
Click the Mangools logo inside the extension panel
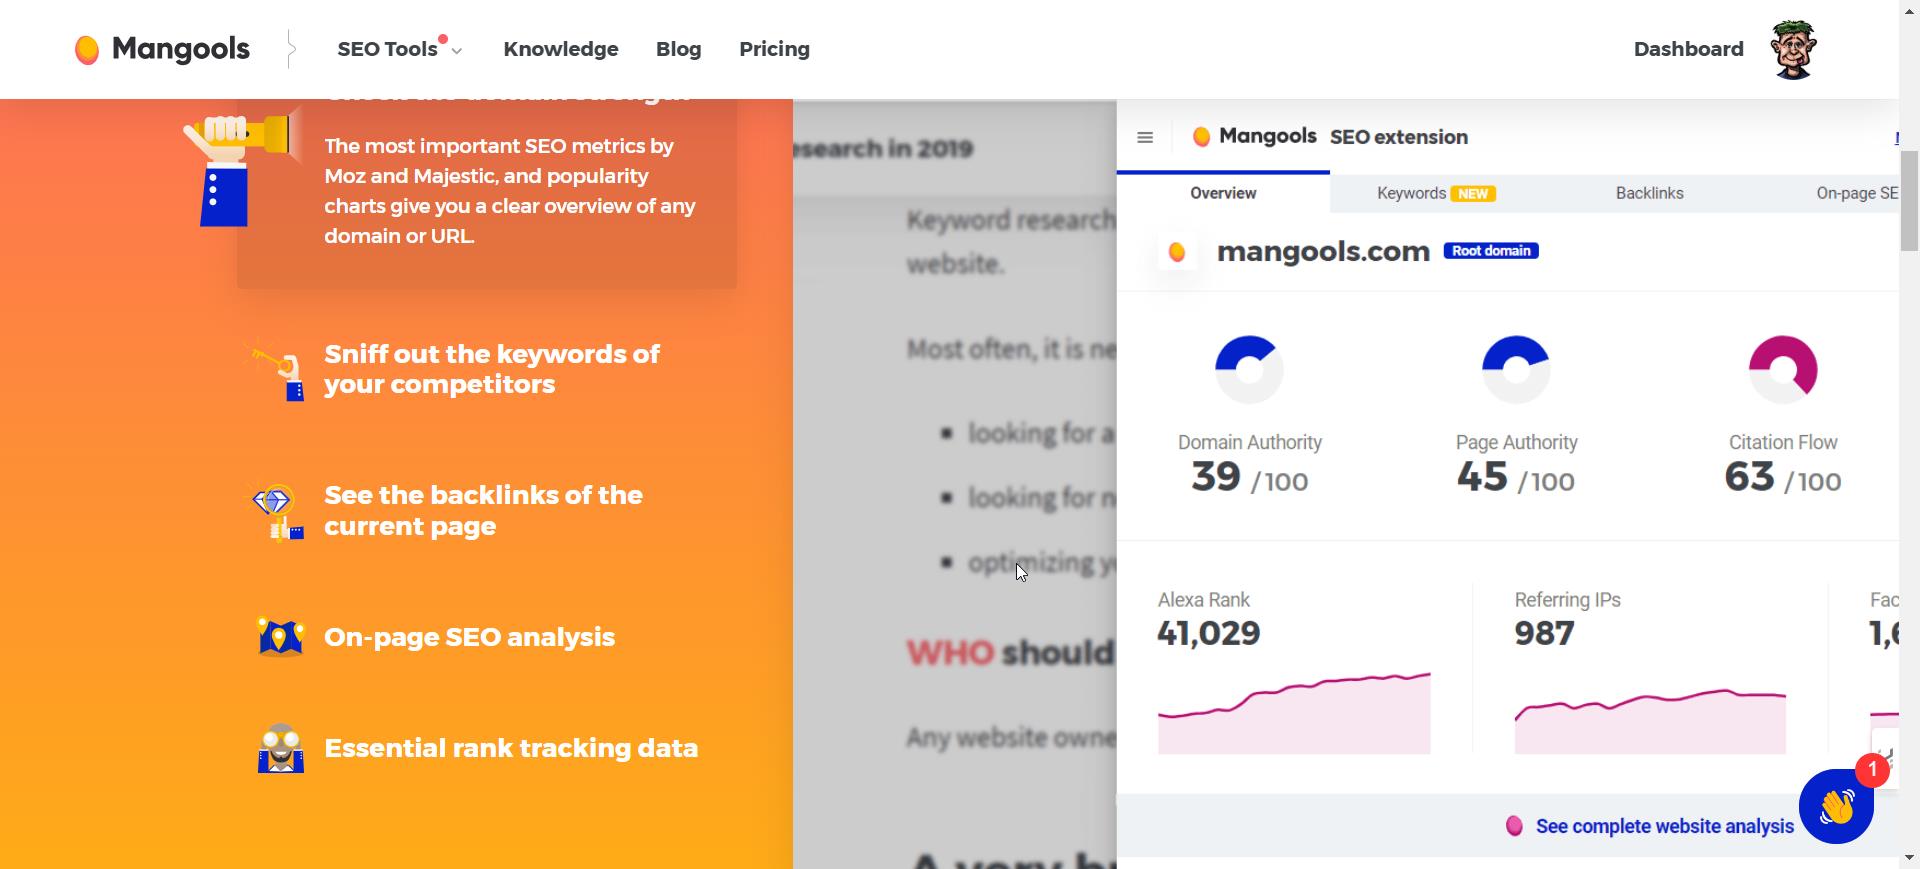[1253, 136]
